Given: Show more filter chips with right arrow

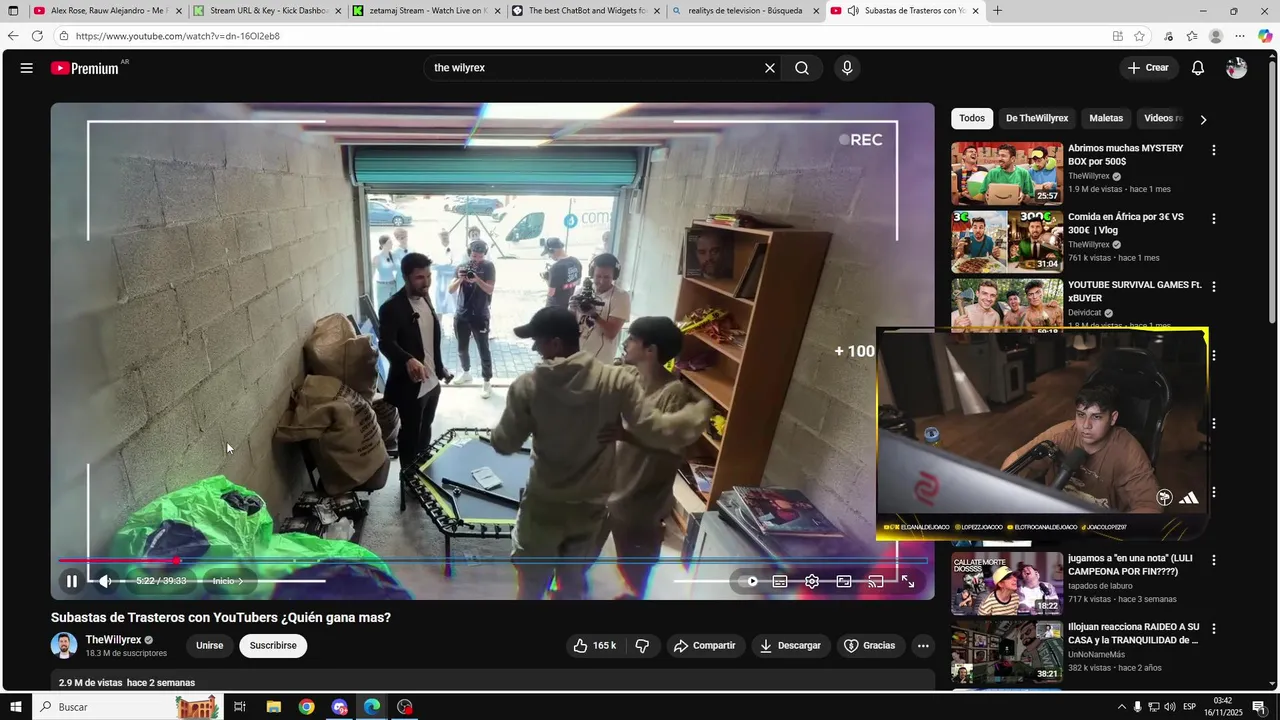Looking at the screenshot, I should pyautogui.click(x=1203, y=119).
